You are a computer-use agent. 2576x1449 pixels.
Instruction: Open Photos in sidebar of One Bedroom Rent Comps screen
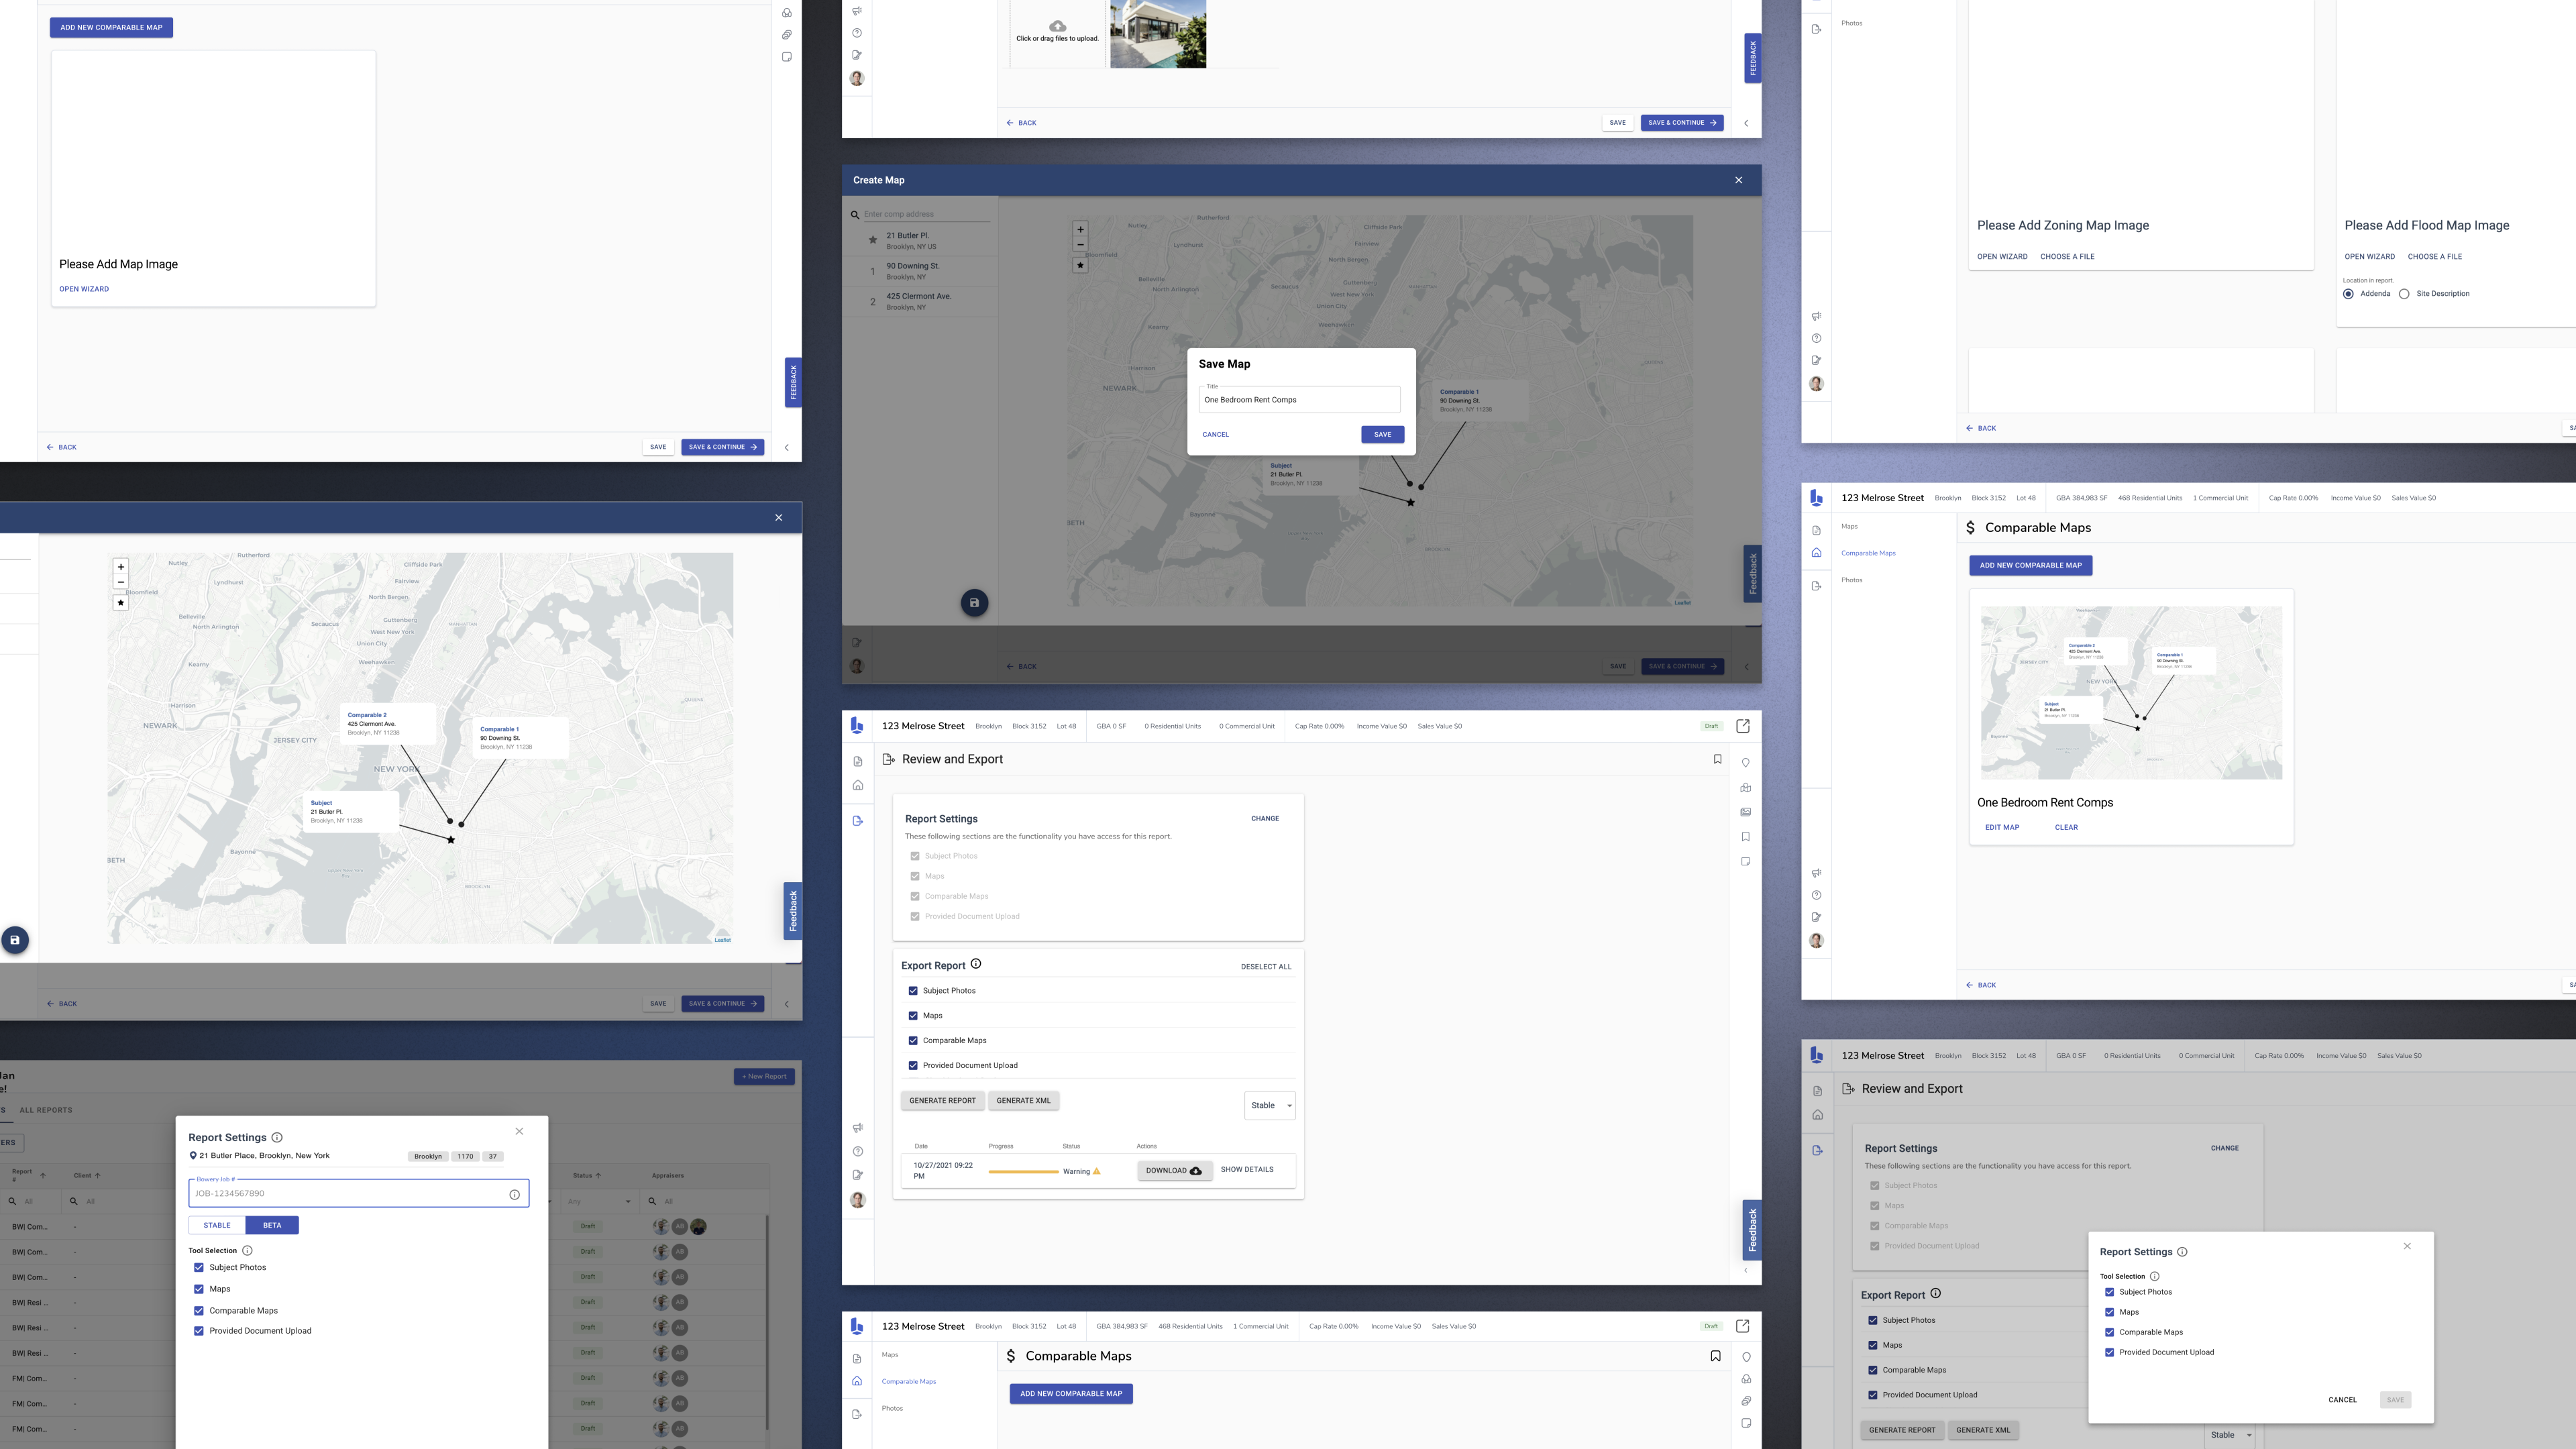(x=1852, y=580)
